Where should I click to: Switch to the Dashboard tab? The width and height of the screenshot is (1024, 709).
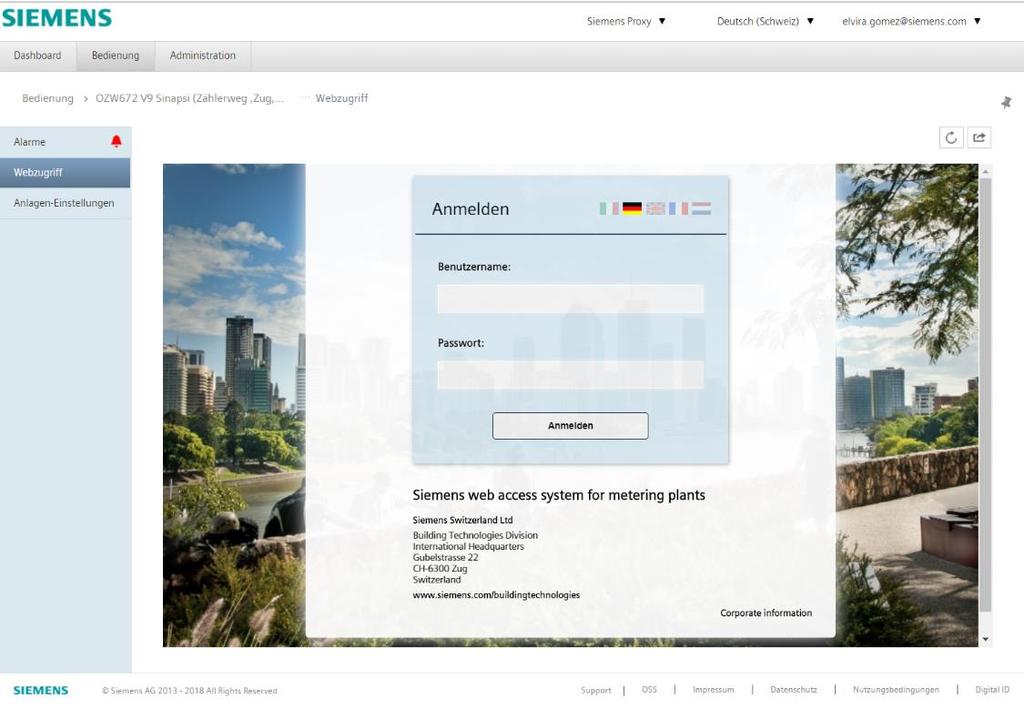tap(37, 55)
